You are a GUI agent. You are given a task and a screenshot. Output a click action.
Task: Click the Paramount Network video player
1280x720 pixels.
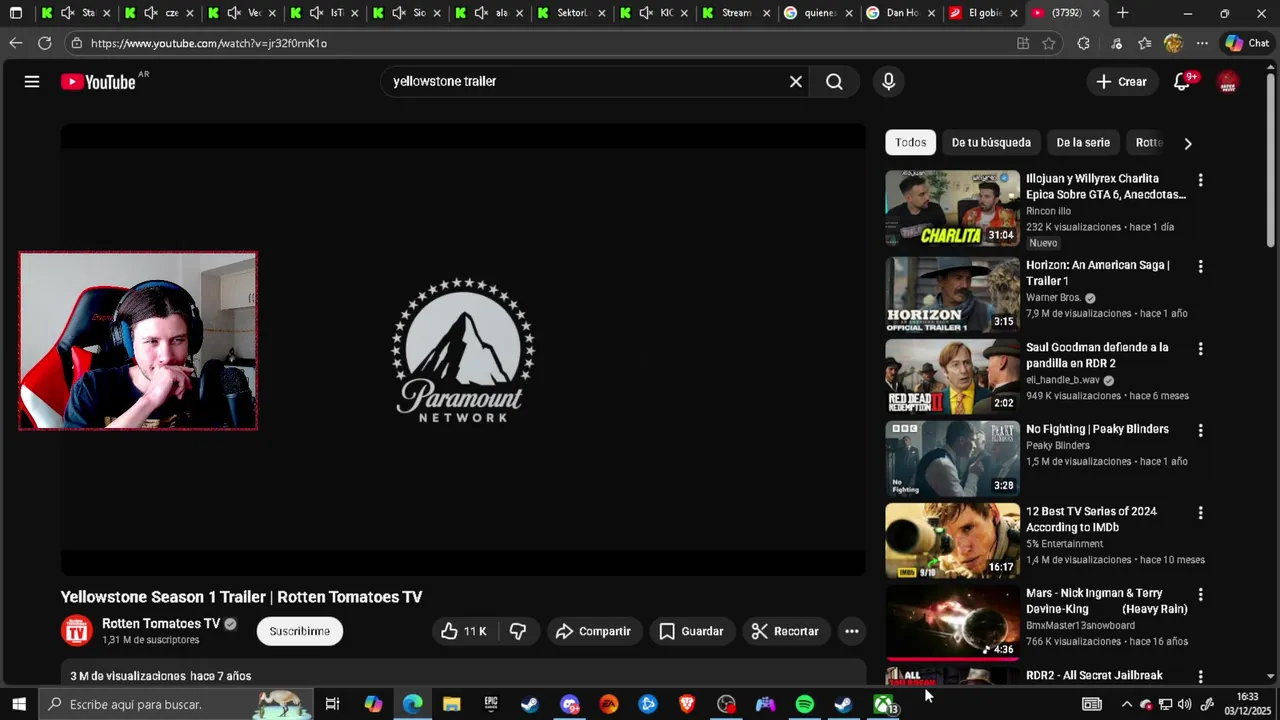coord(463,350)
